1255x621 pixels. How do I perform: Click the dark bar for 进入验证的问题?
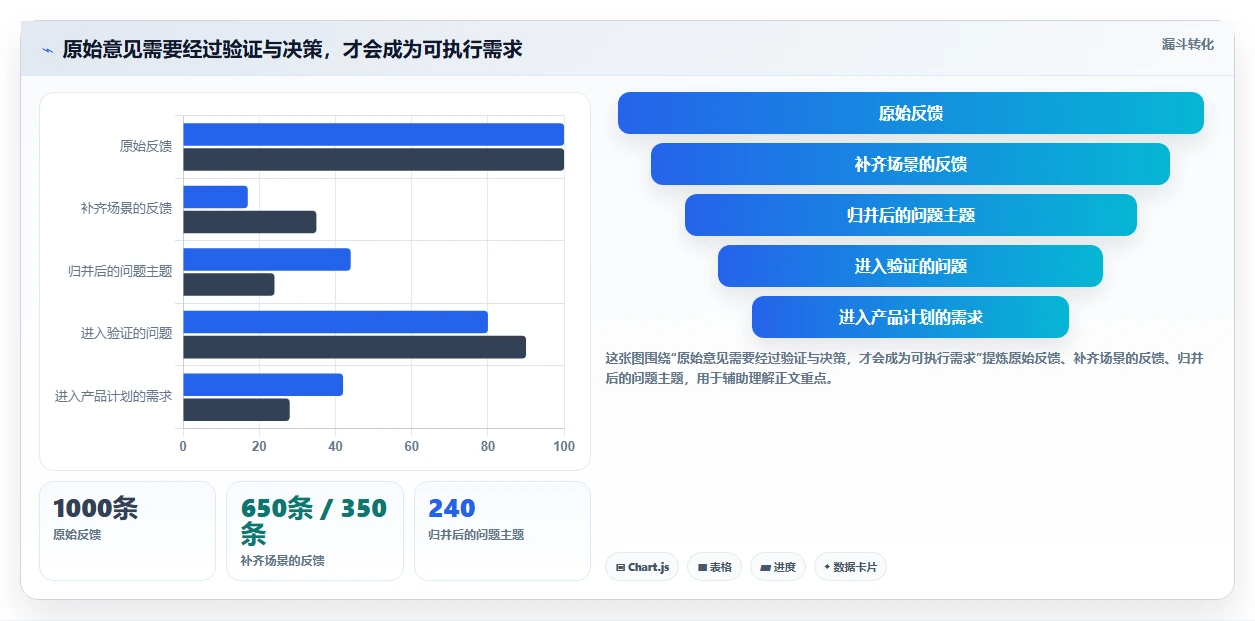[354, 347]
